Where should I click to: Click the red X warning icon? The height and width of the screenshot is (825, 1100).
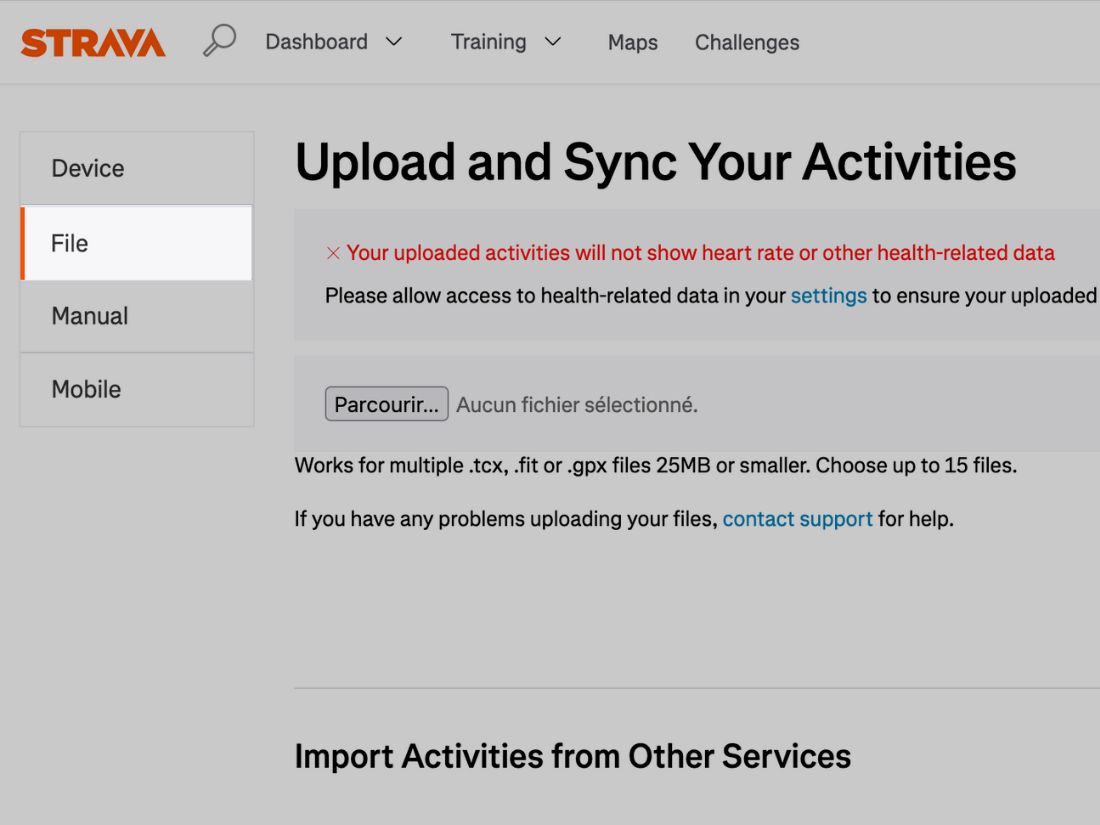pos(333,253)
